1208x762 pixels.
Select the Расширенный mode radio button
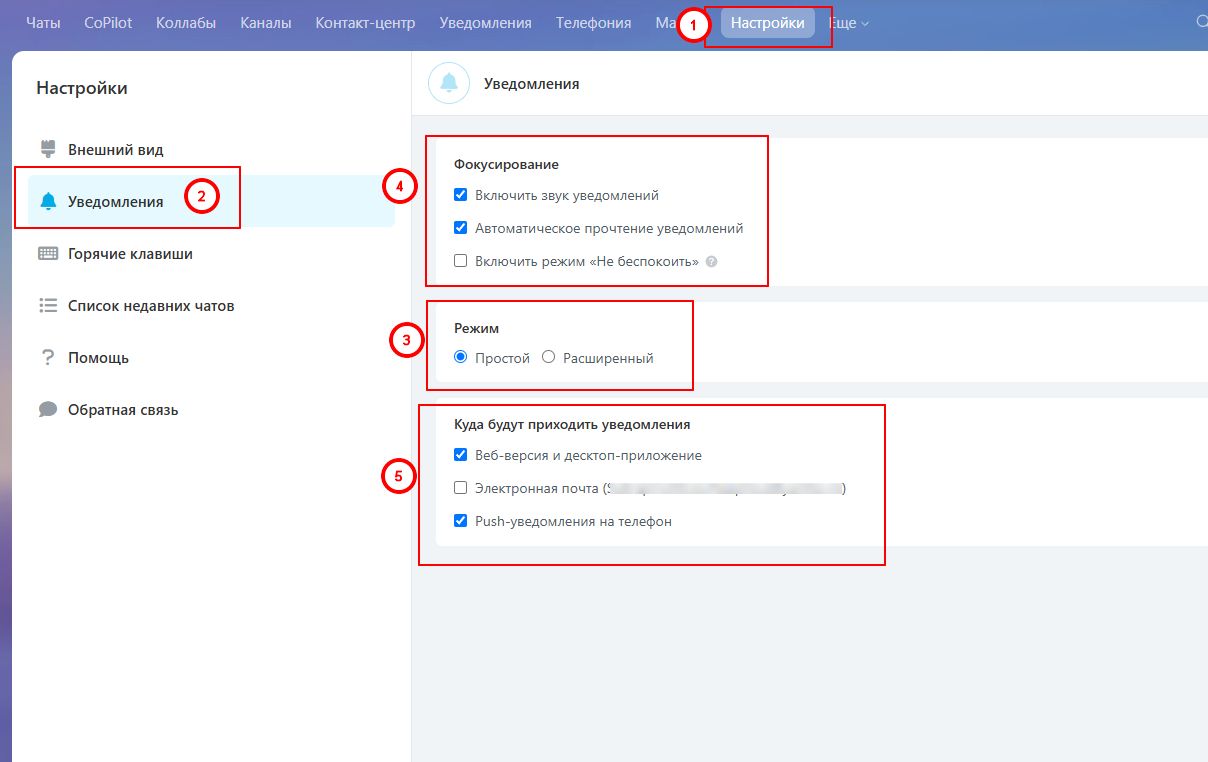click(x=548, y=357)
